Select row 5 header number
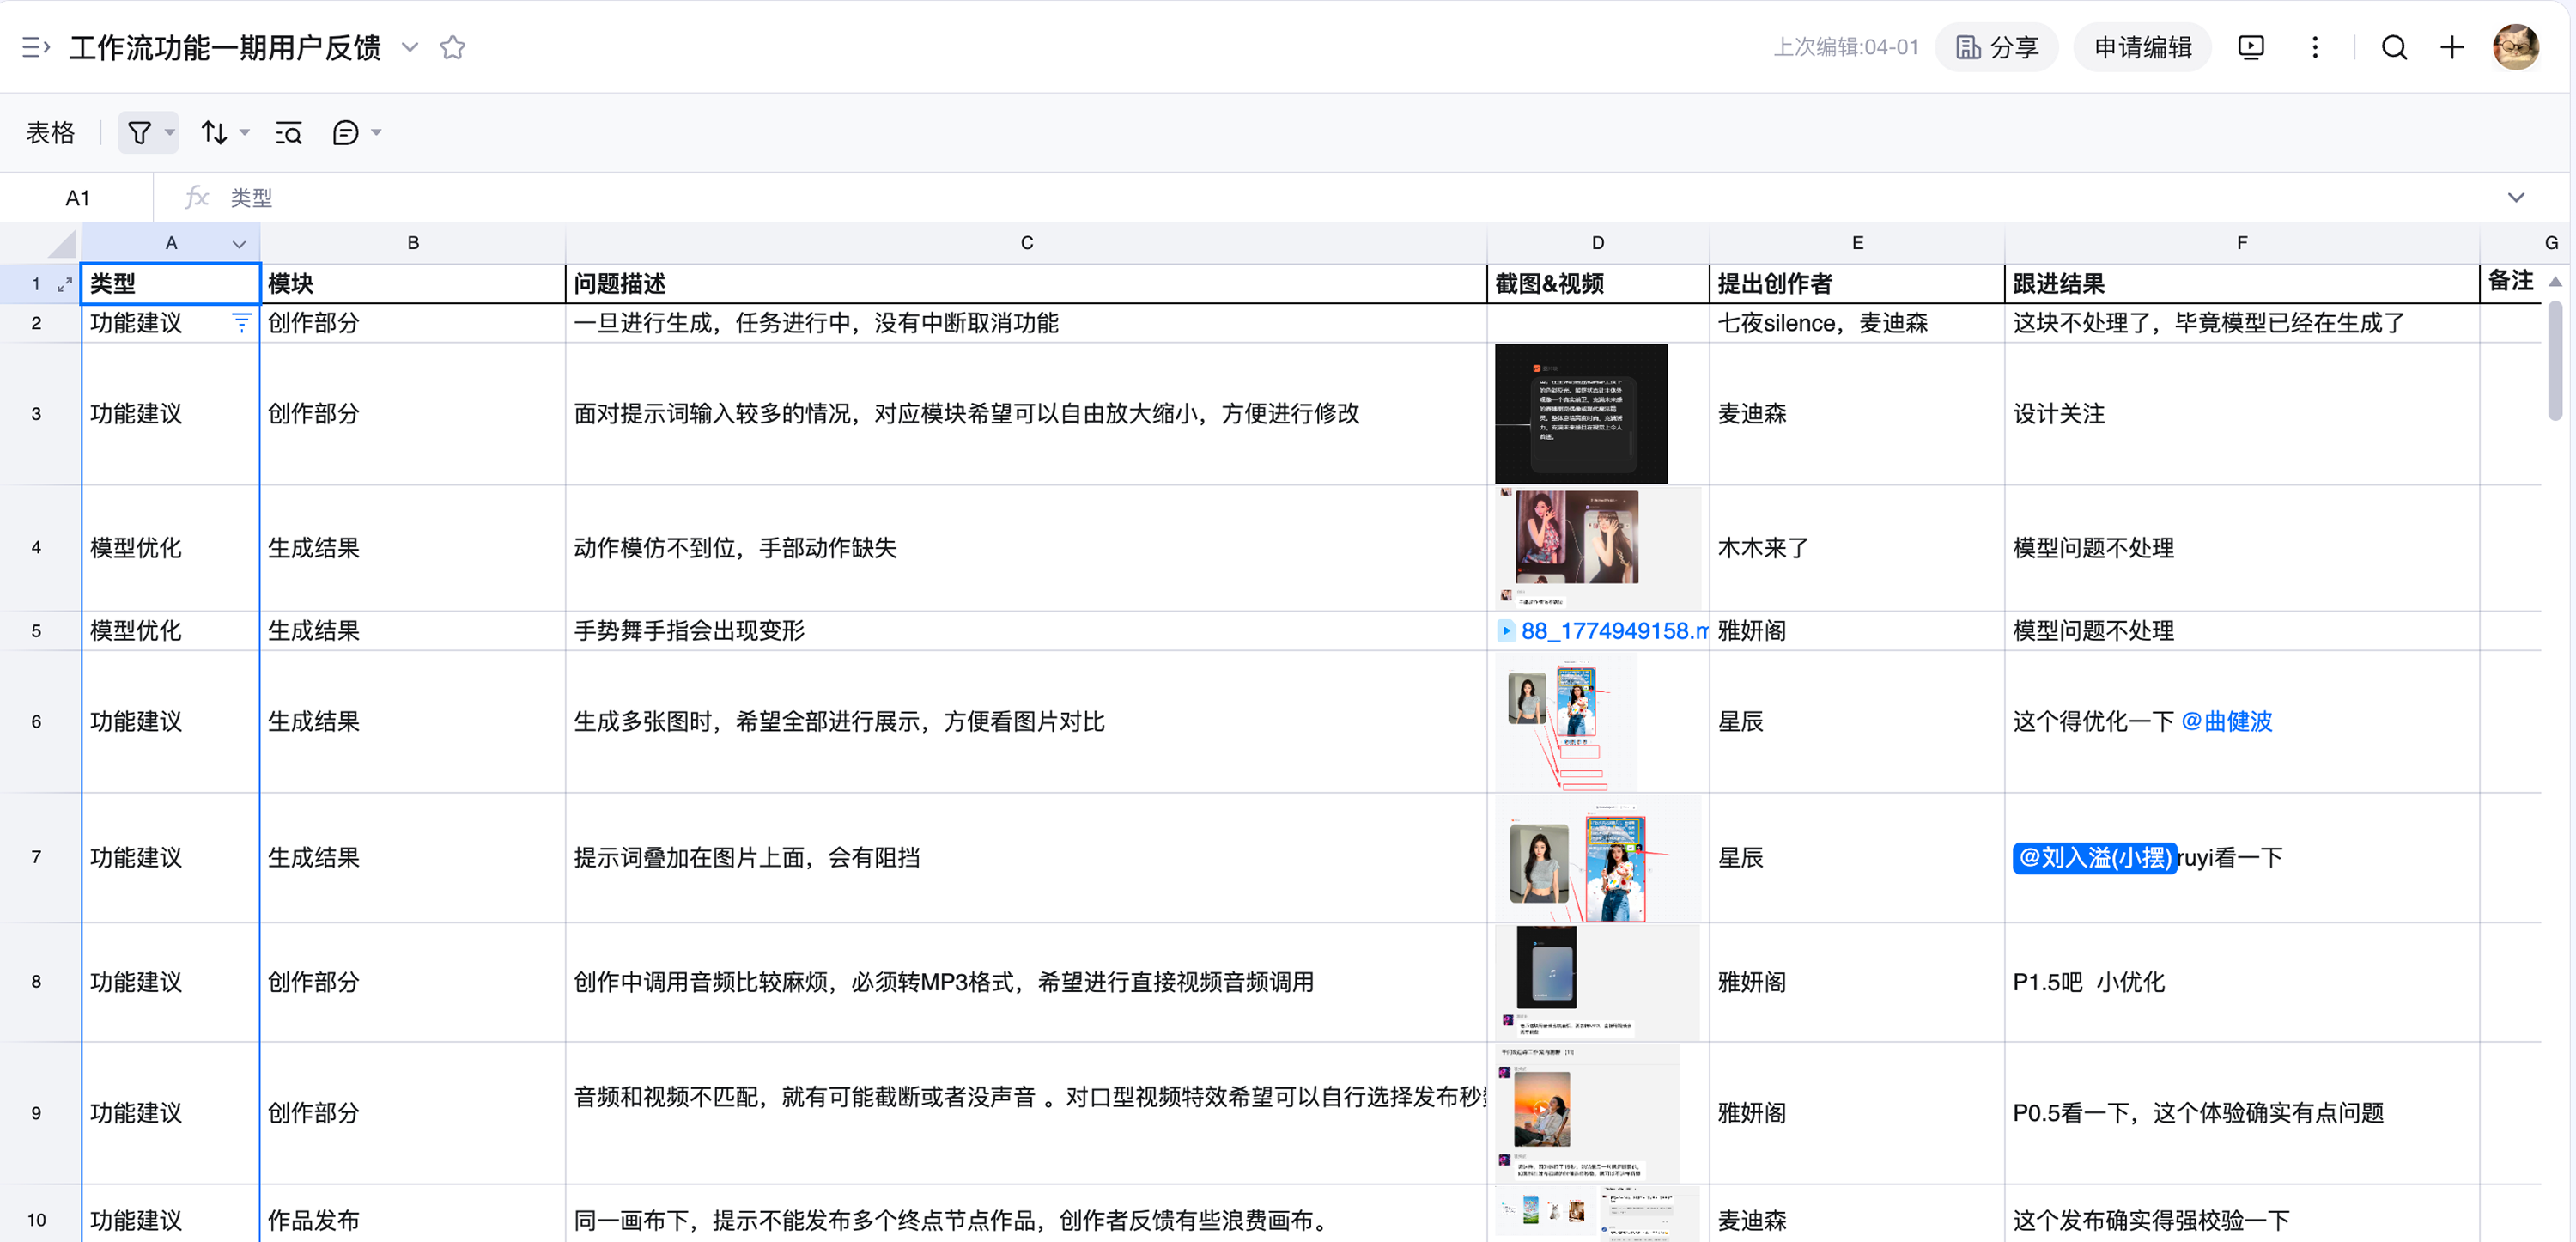The width and height of the screenshot is (2576, 1242). [37, 631]
